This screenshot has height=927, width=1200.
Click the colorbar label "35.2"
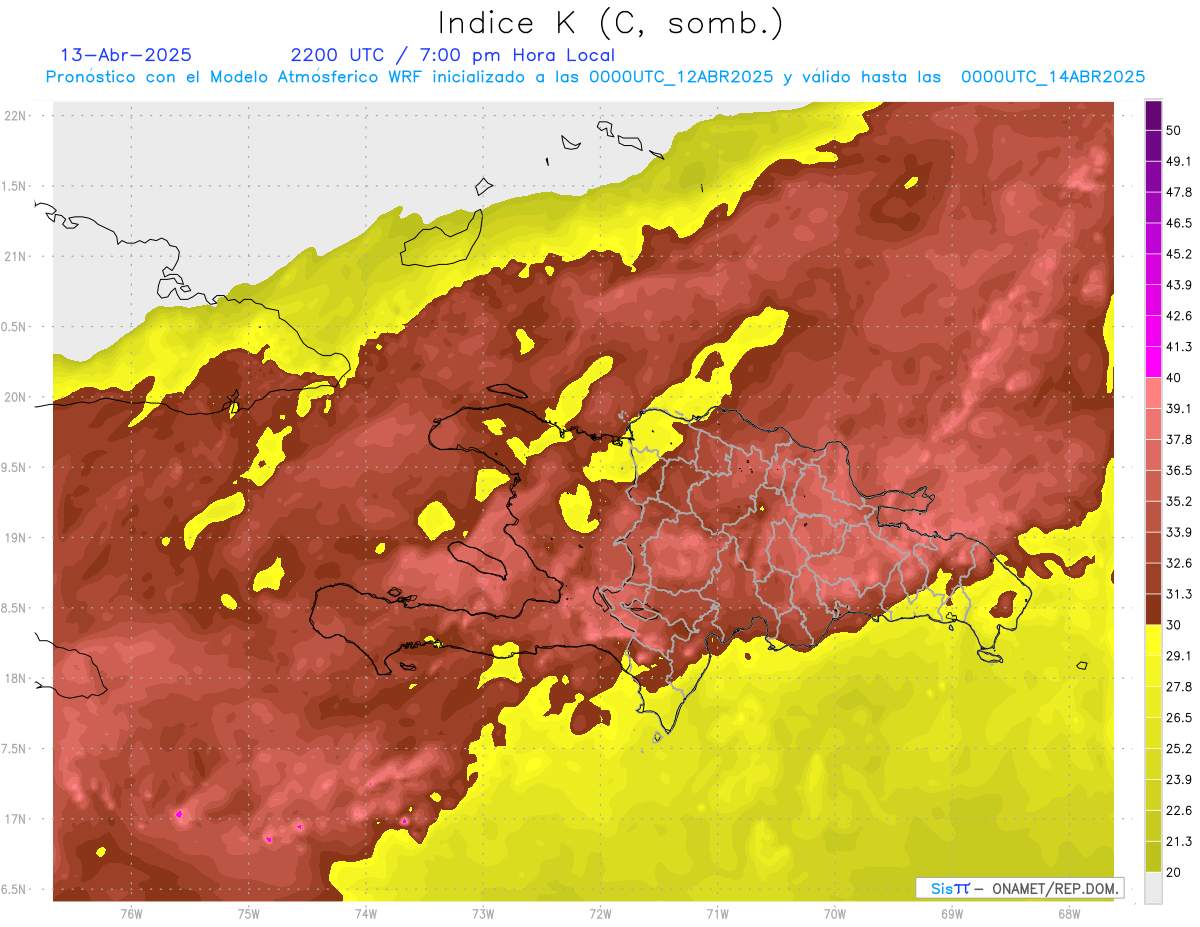coord(1178,501)
